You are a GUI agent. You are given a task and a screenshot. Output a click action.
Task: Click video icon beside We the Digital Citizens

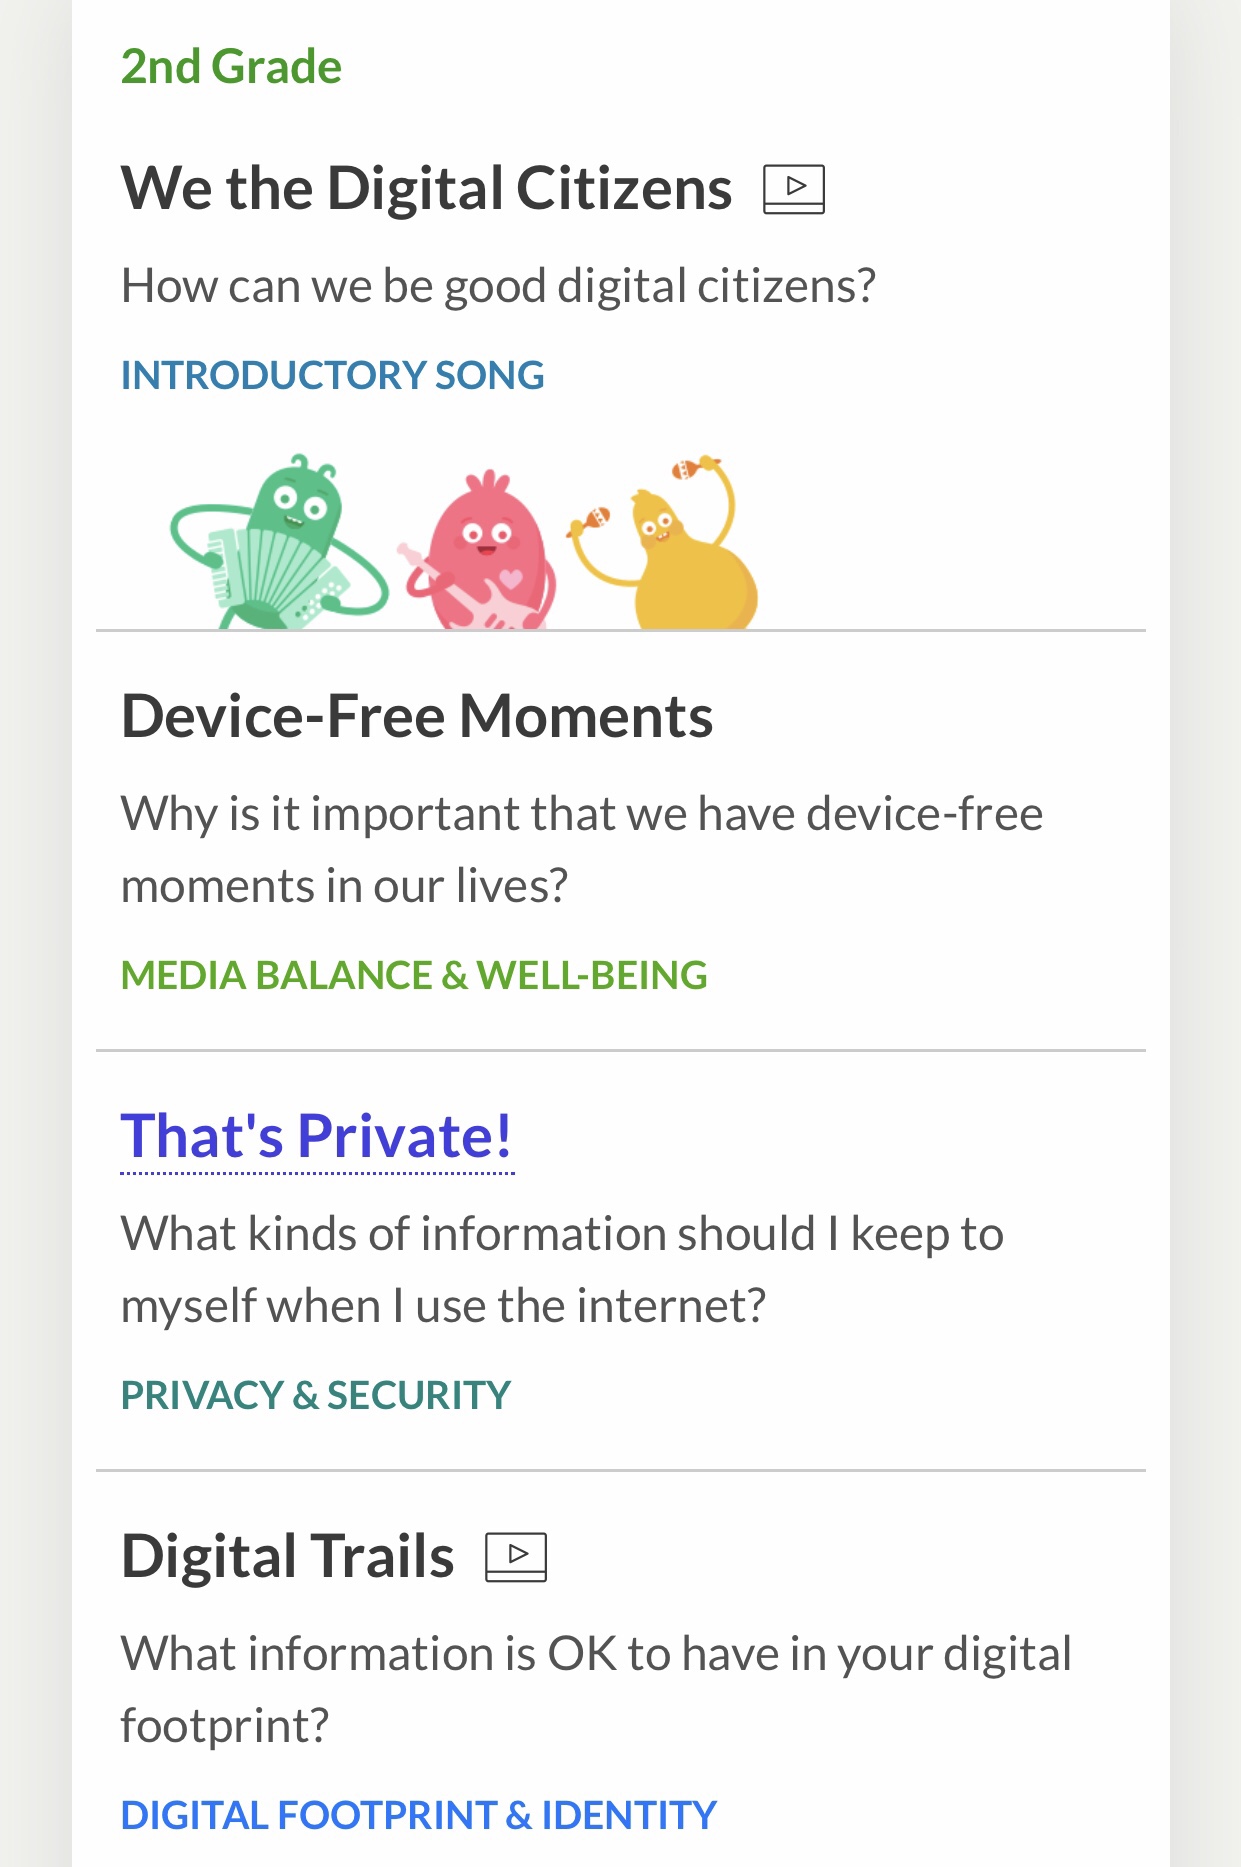point(793,188)
